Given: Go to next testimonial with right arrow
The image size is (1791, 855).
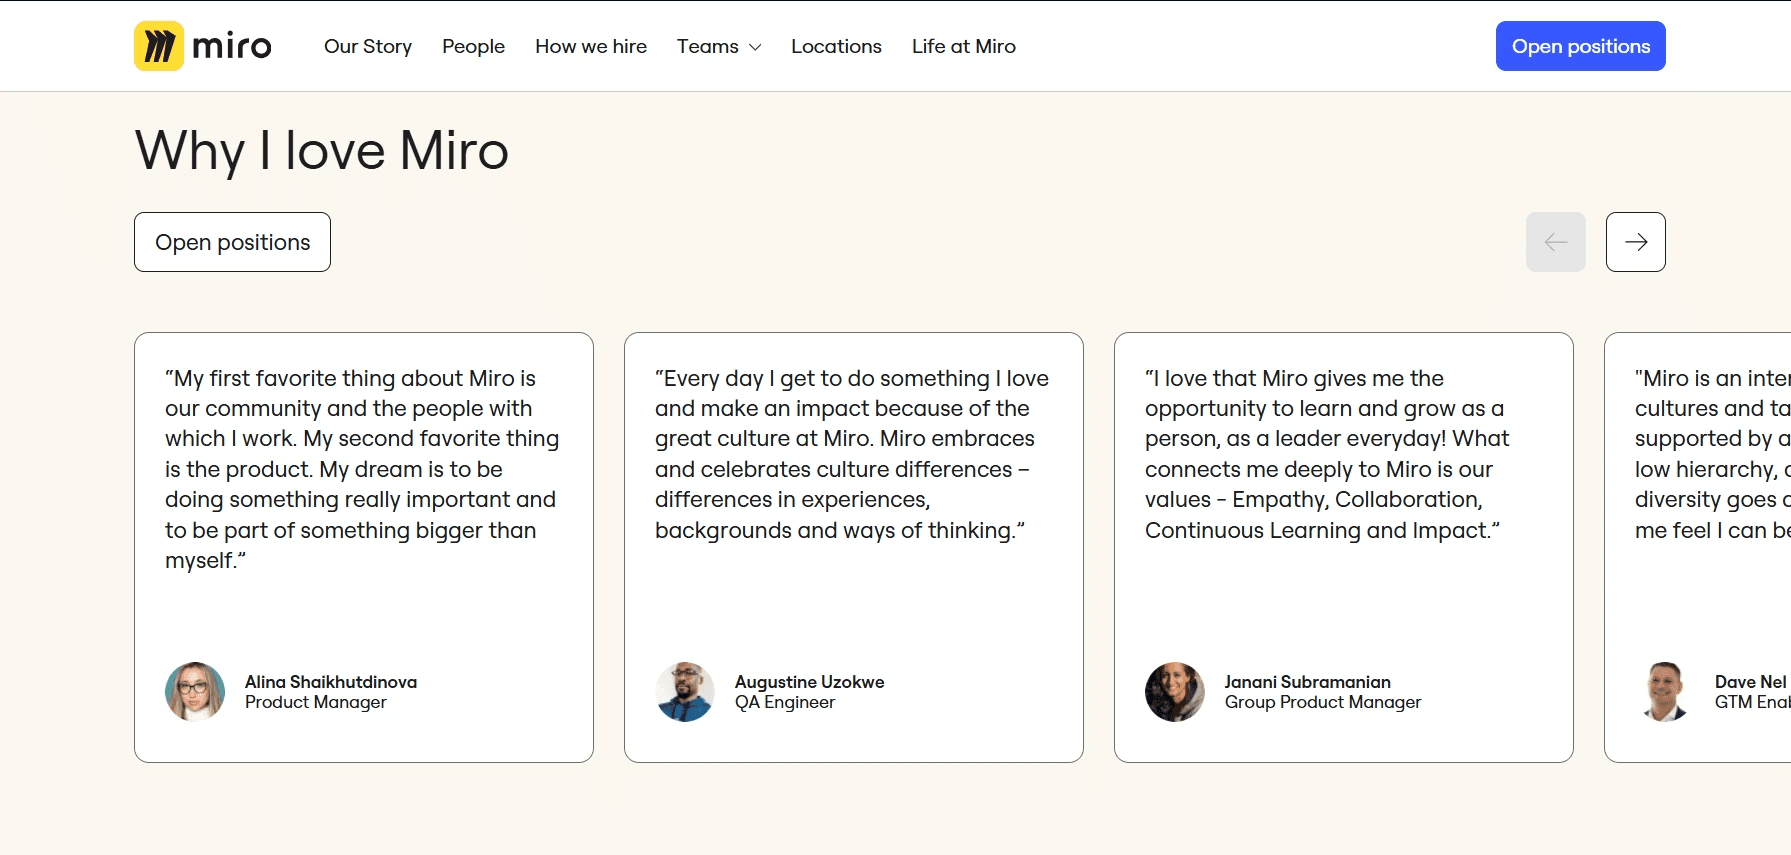Looking at the screenshot, I should 1636,242.
